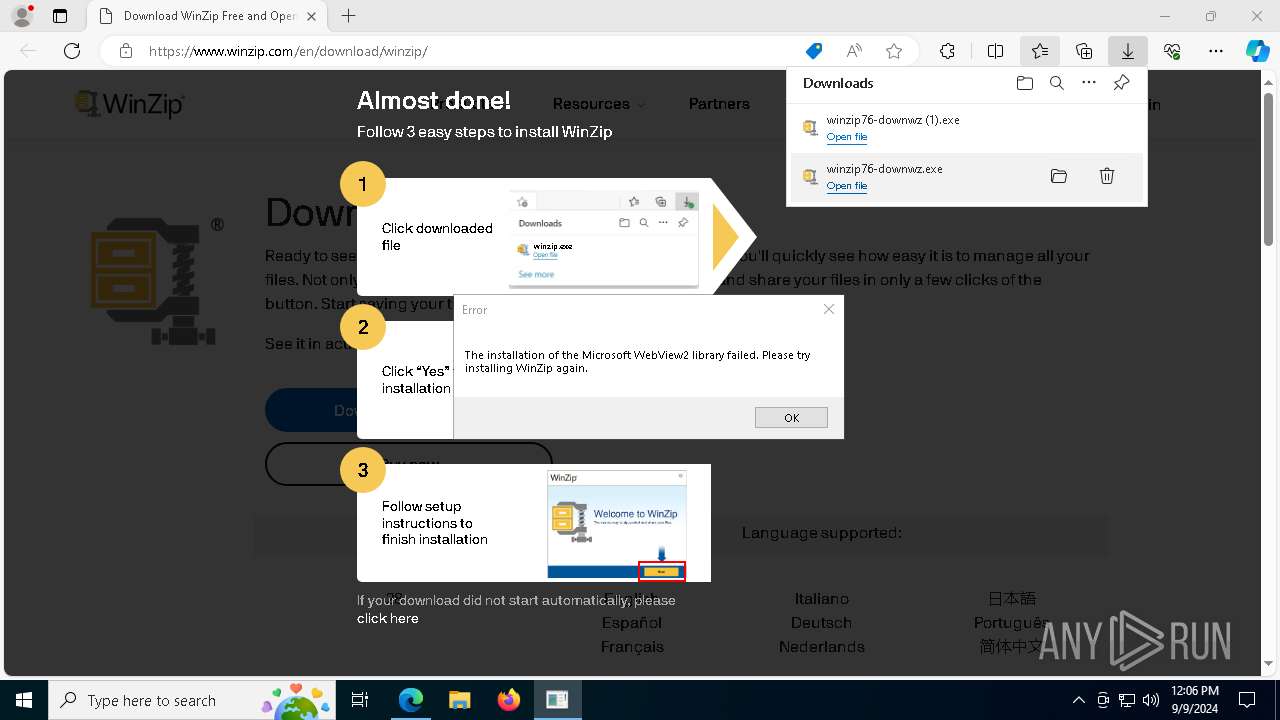Click the WinZip logo
This screenshot has width=1280, height=720.
pyautogui.click(x=130, y=104)
